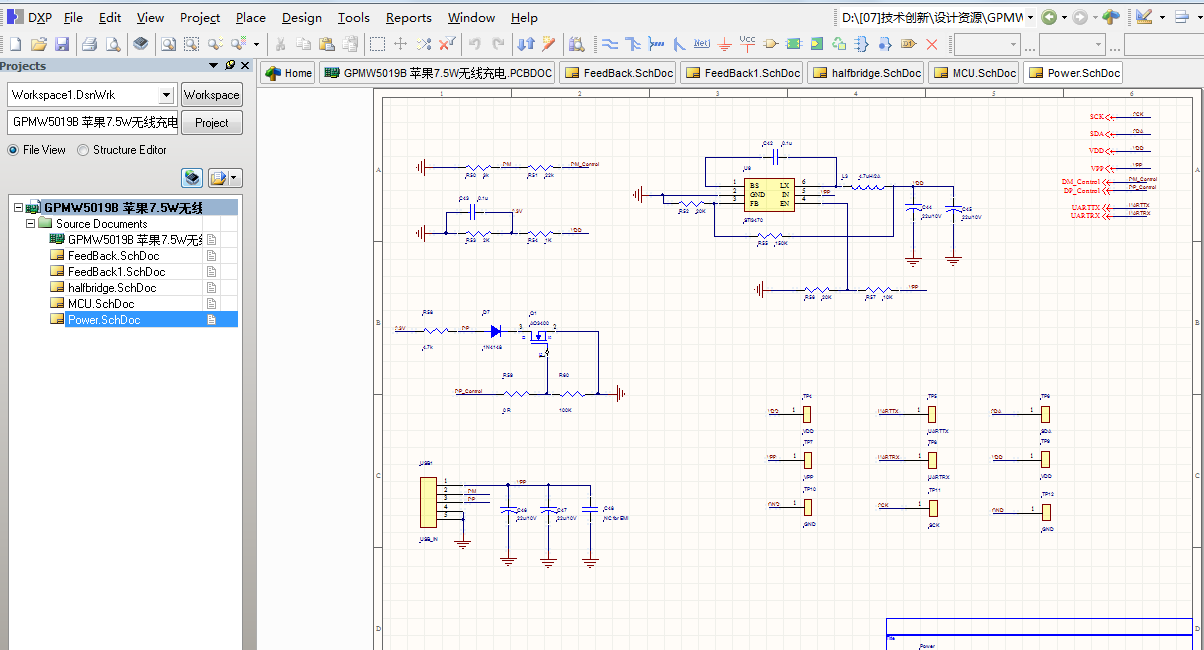
Task: Pin the Projects panel
Action: tap(230, 65)
